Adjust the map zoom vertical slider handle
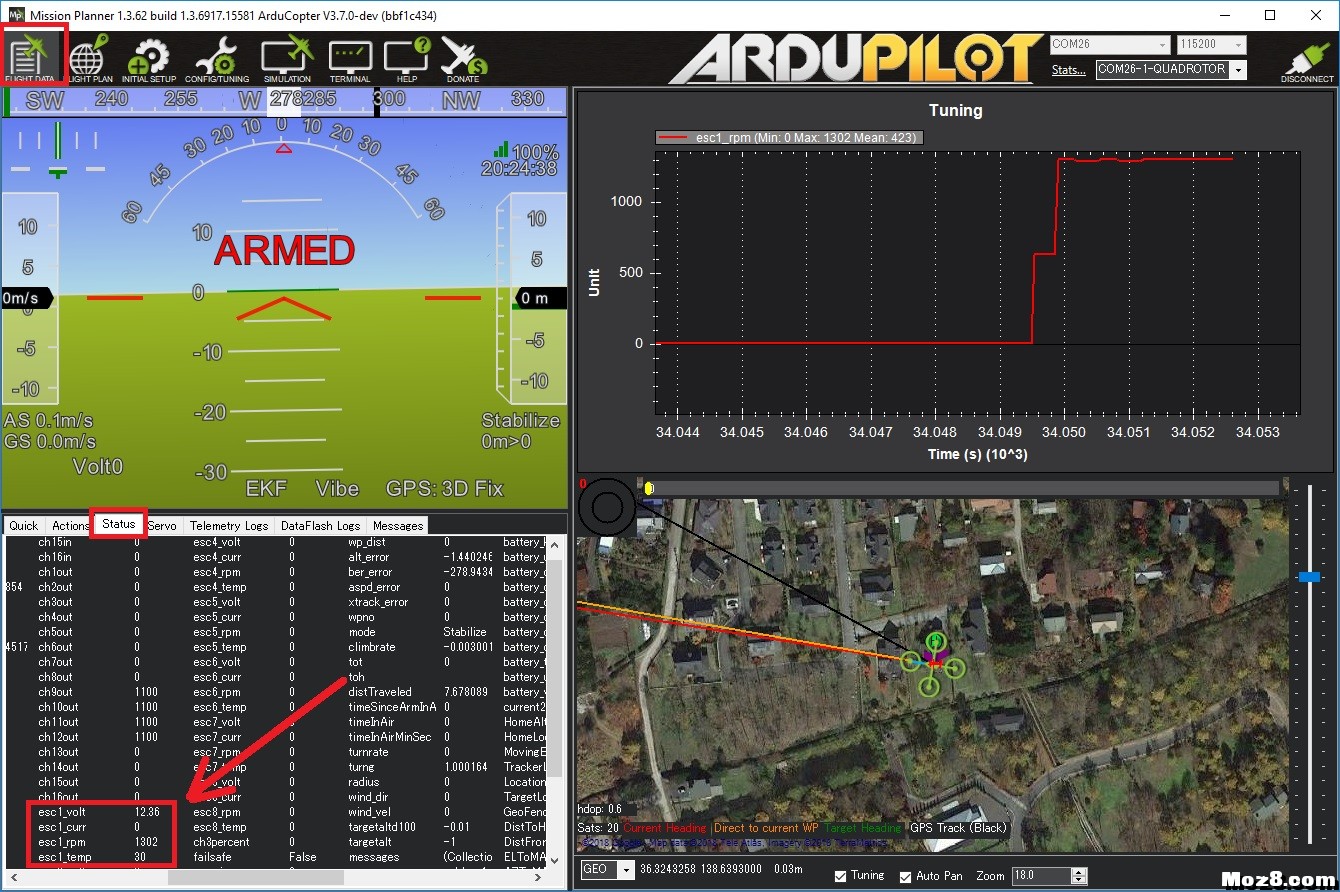1340x892 pixels. tap(1309, 577)
